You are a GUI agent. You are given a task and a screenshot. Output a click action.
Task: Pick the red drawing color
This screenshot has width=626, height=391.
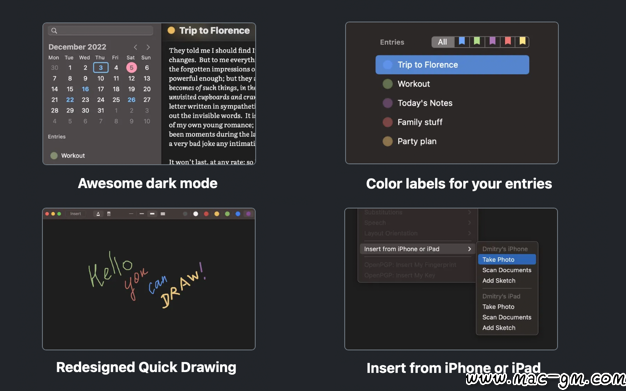(206, 214)
